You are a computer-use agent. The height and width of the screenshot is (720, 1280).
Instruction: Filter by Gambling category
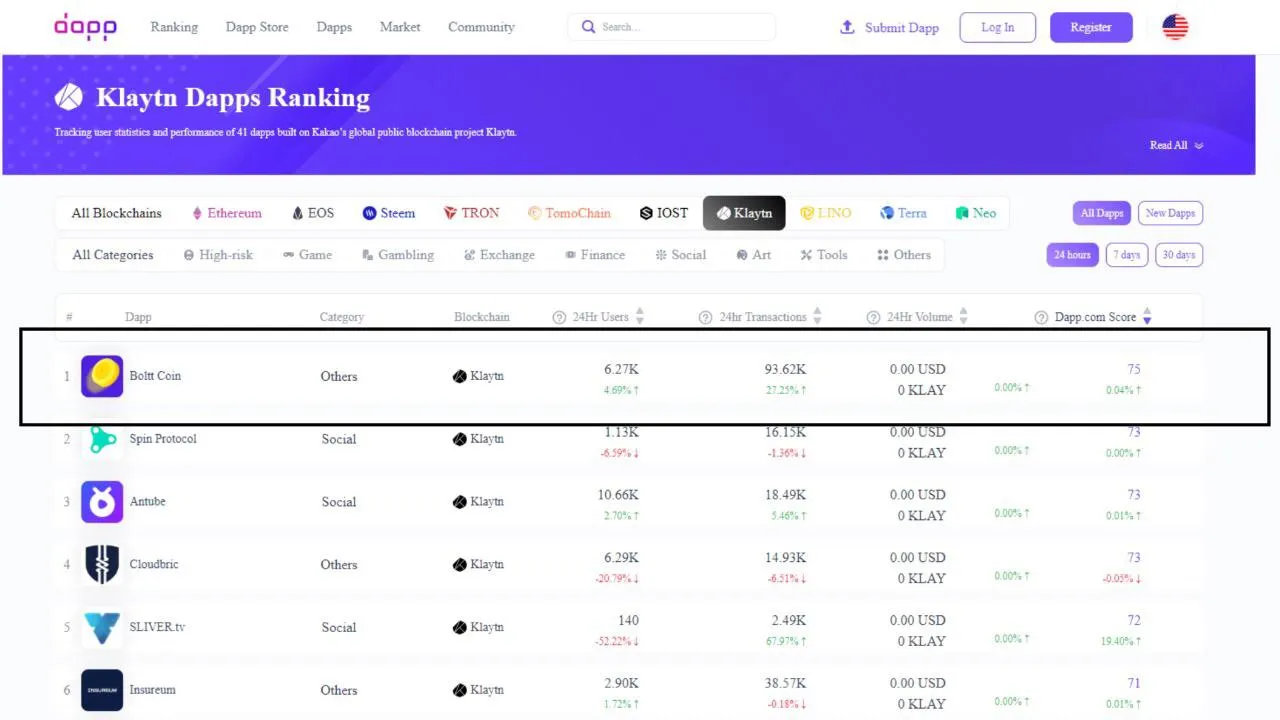coord(398,255)
